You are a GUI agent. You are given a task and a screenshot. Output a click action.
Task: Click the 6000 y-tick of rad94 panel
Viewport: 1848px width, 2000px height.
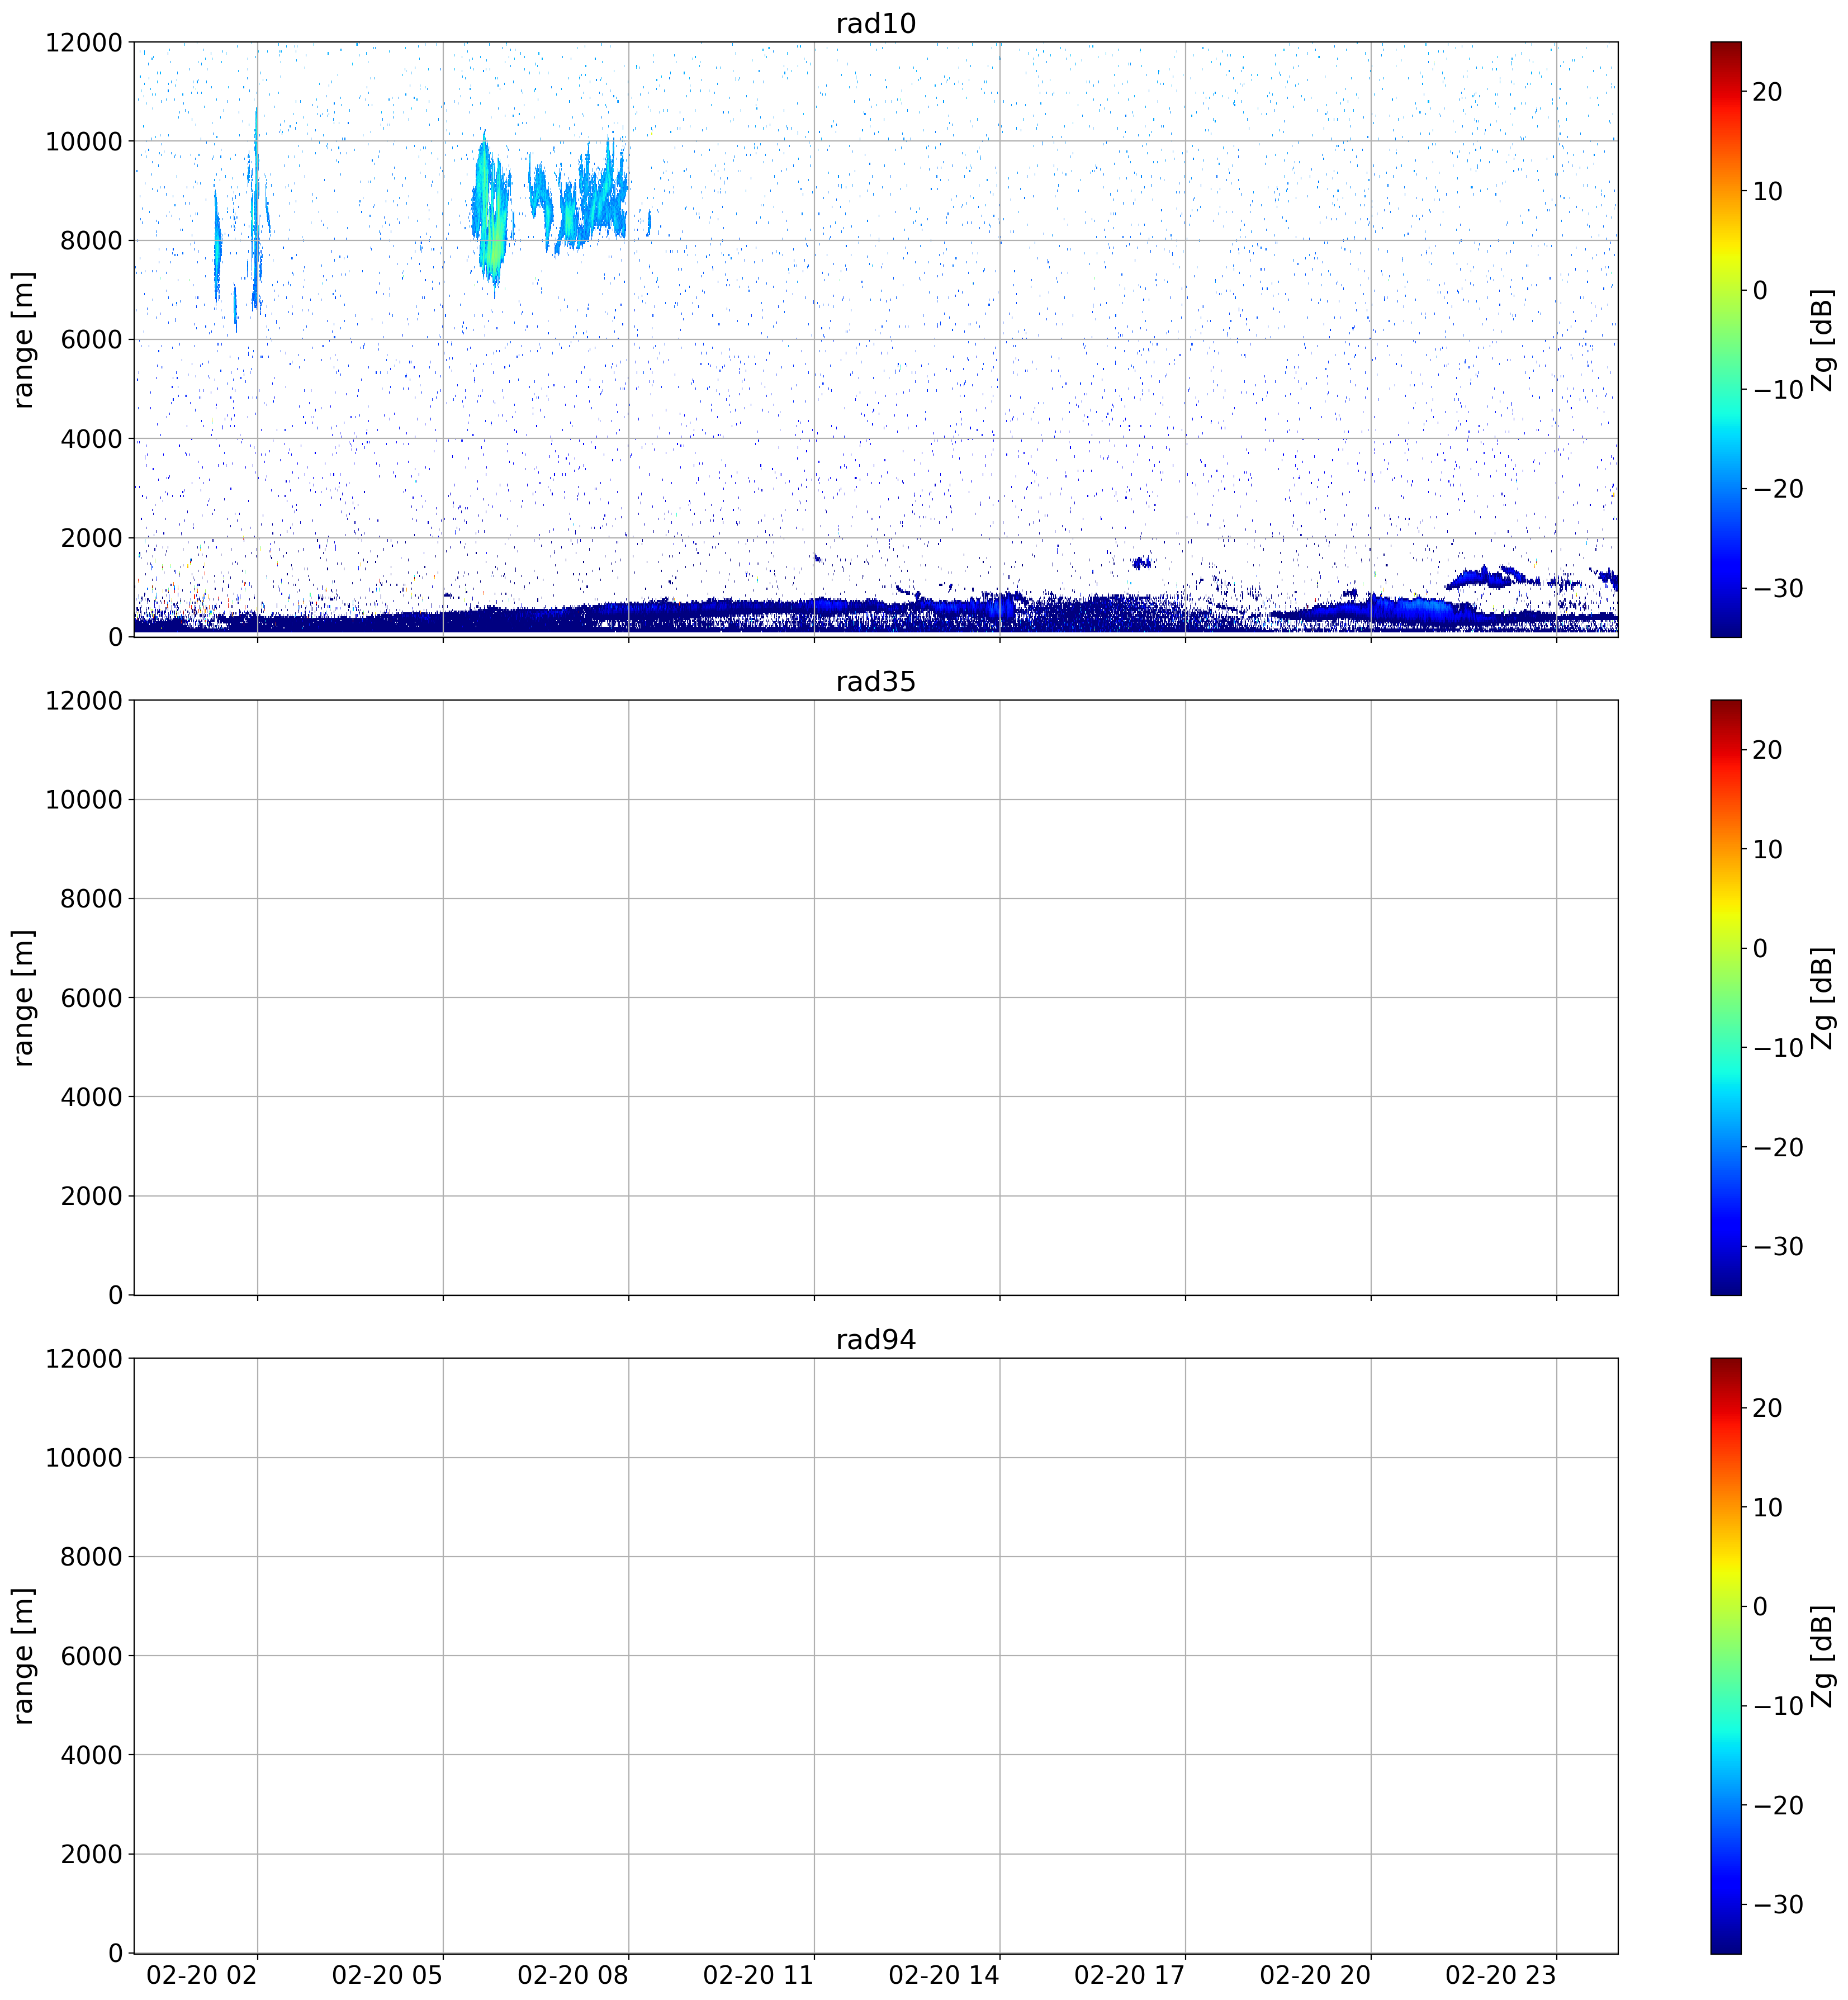[x=91, y=1656]
